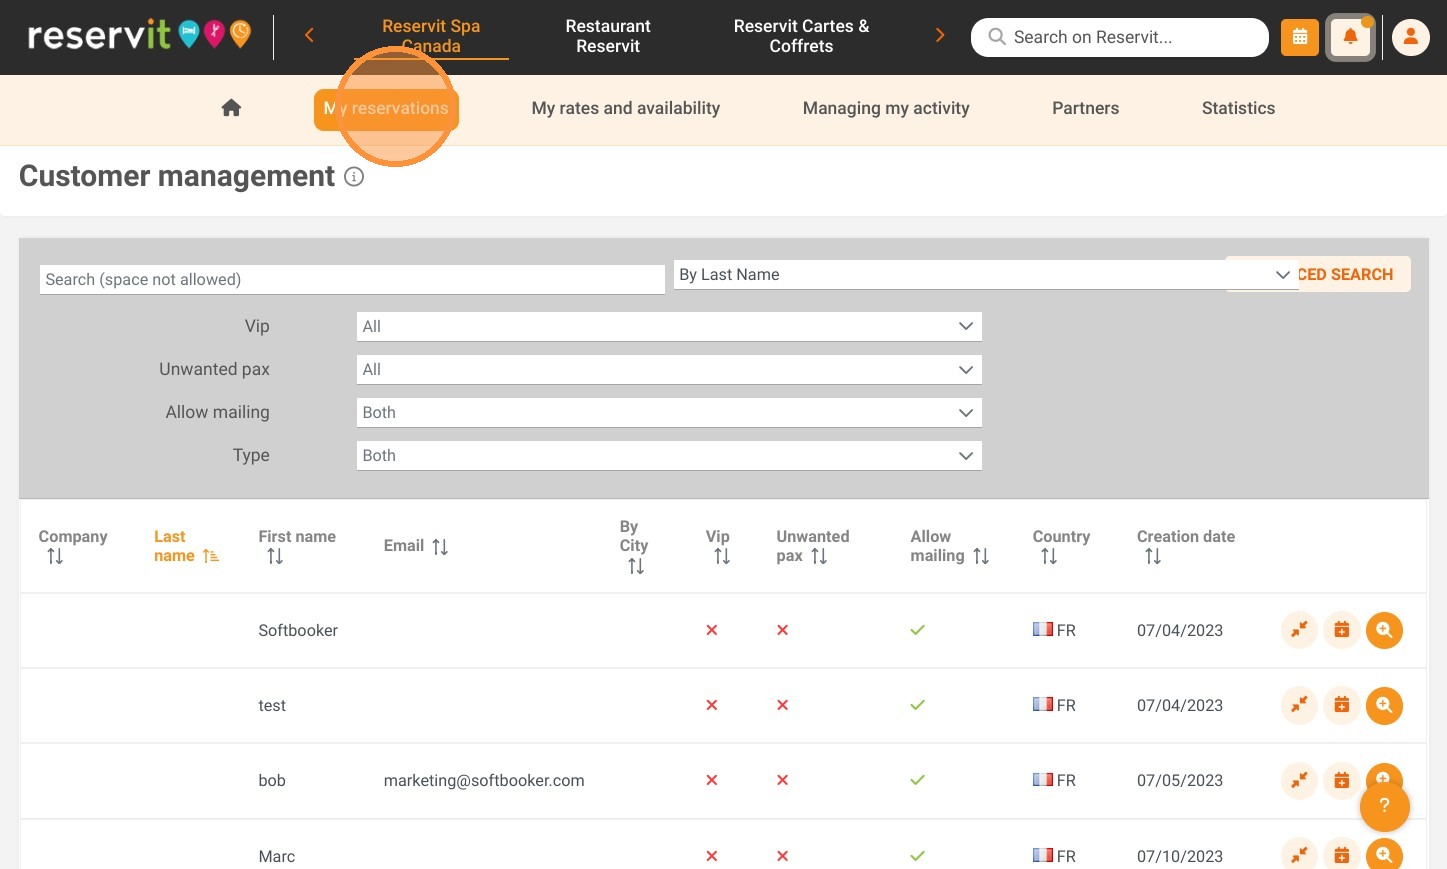Go to the home page icon

point(231,108)
